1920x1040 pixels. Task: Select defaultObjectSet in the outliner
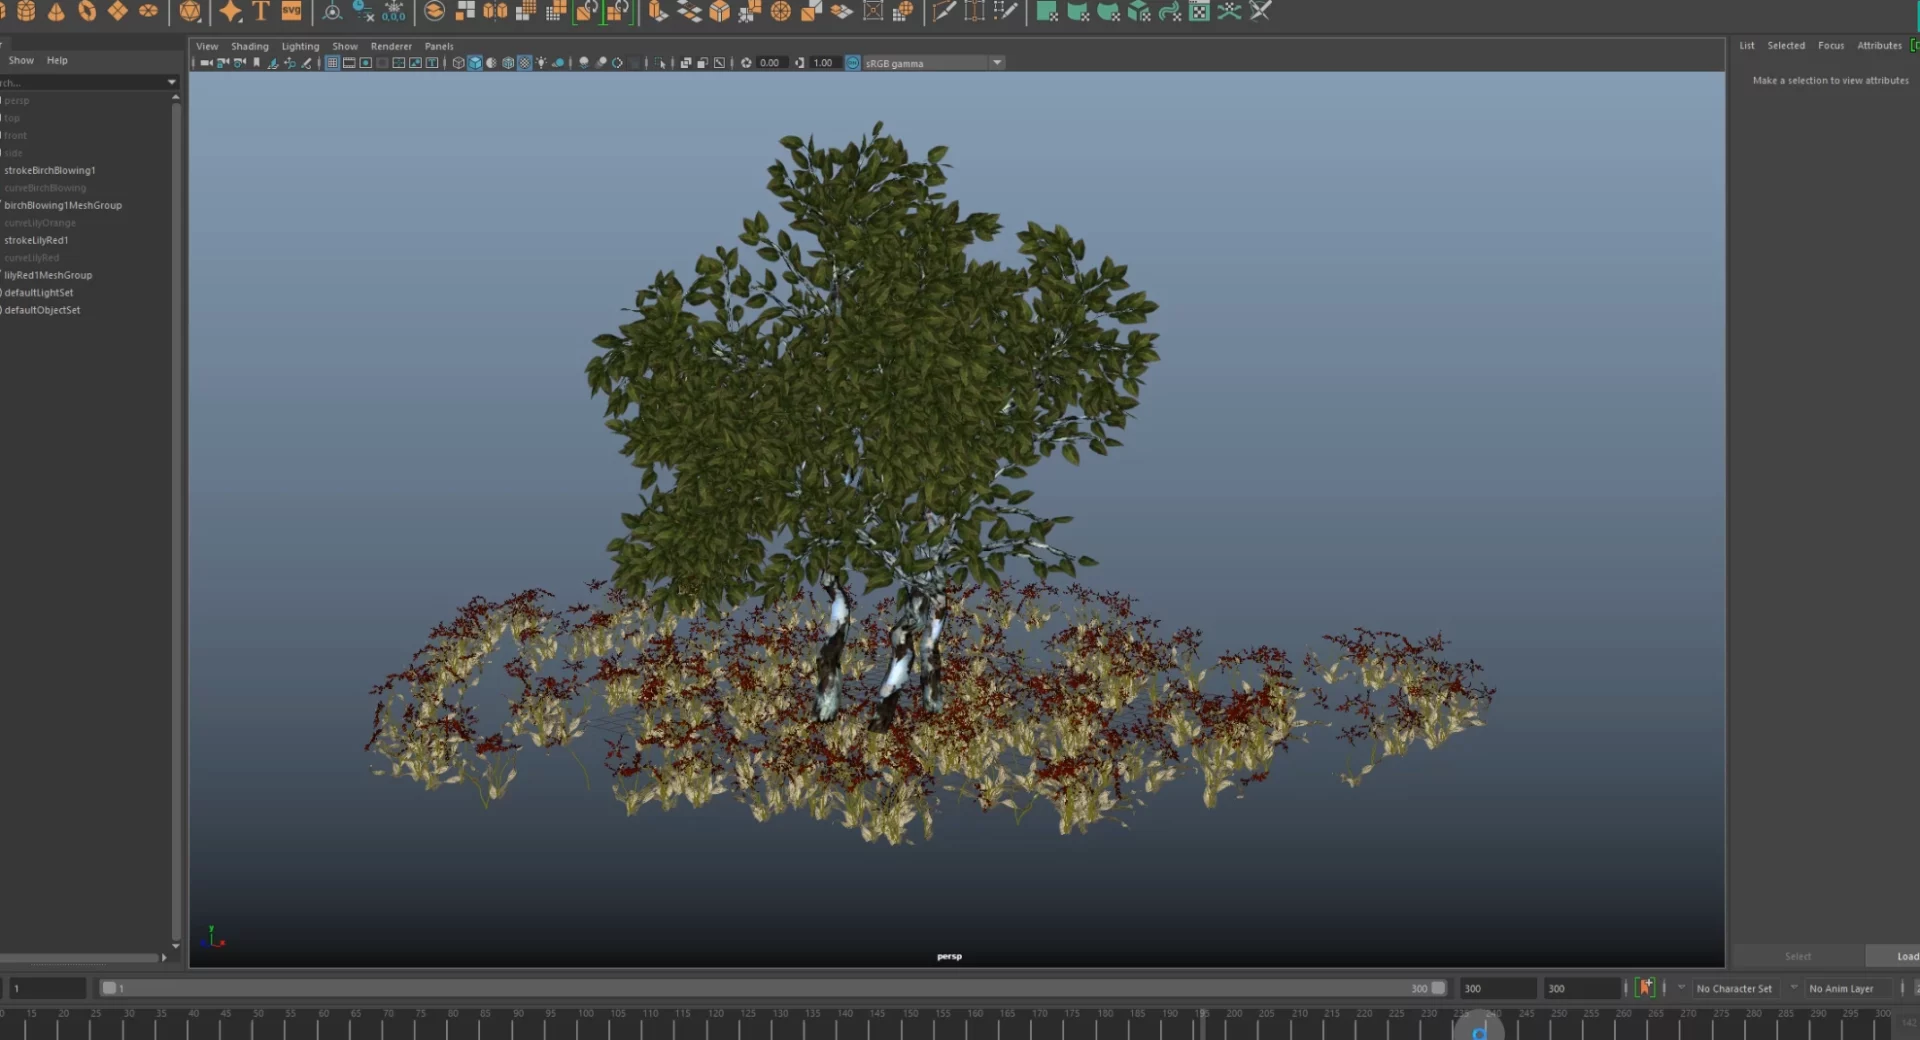(x=42, y=310)
